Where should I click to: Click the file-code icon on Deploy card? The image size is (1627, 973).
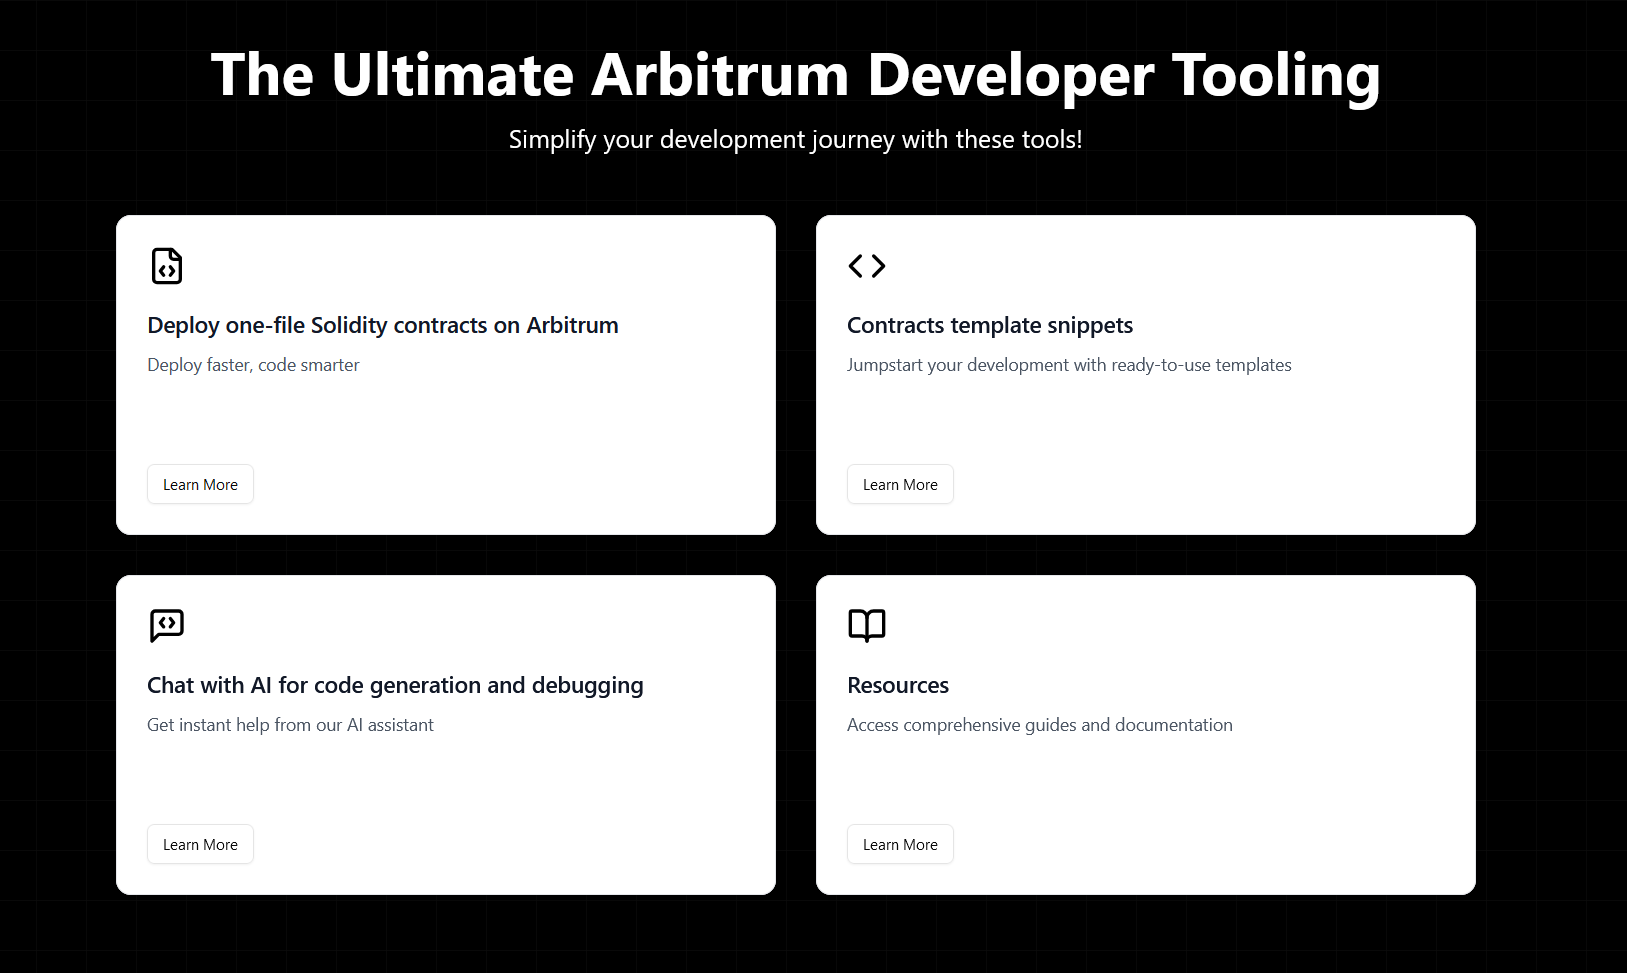point(167,266)
